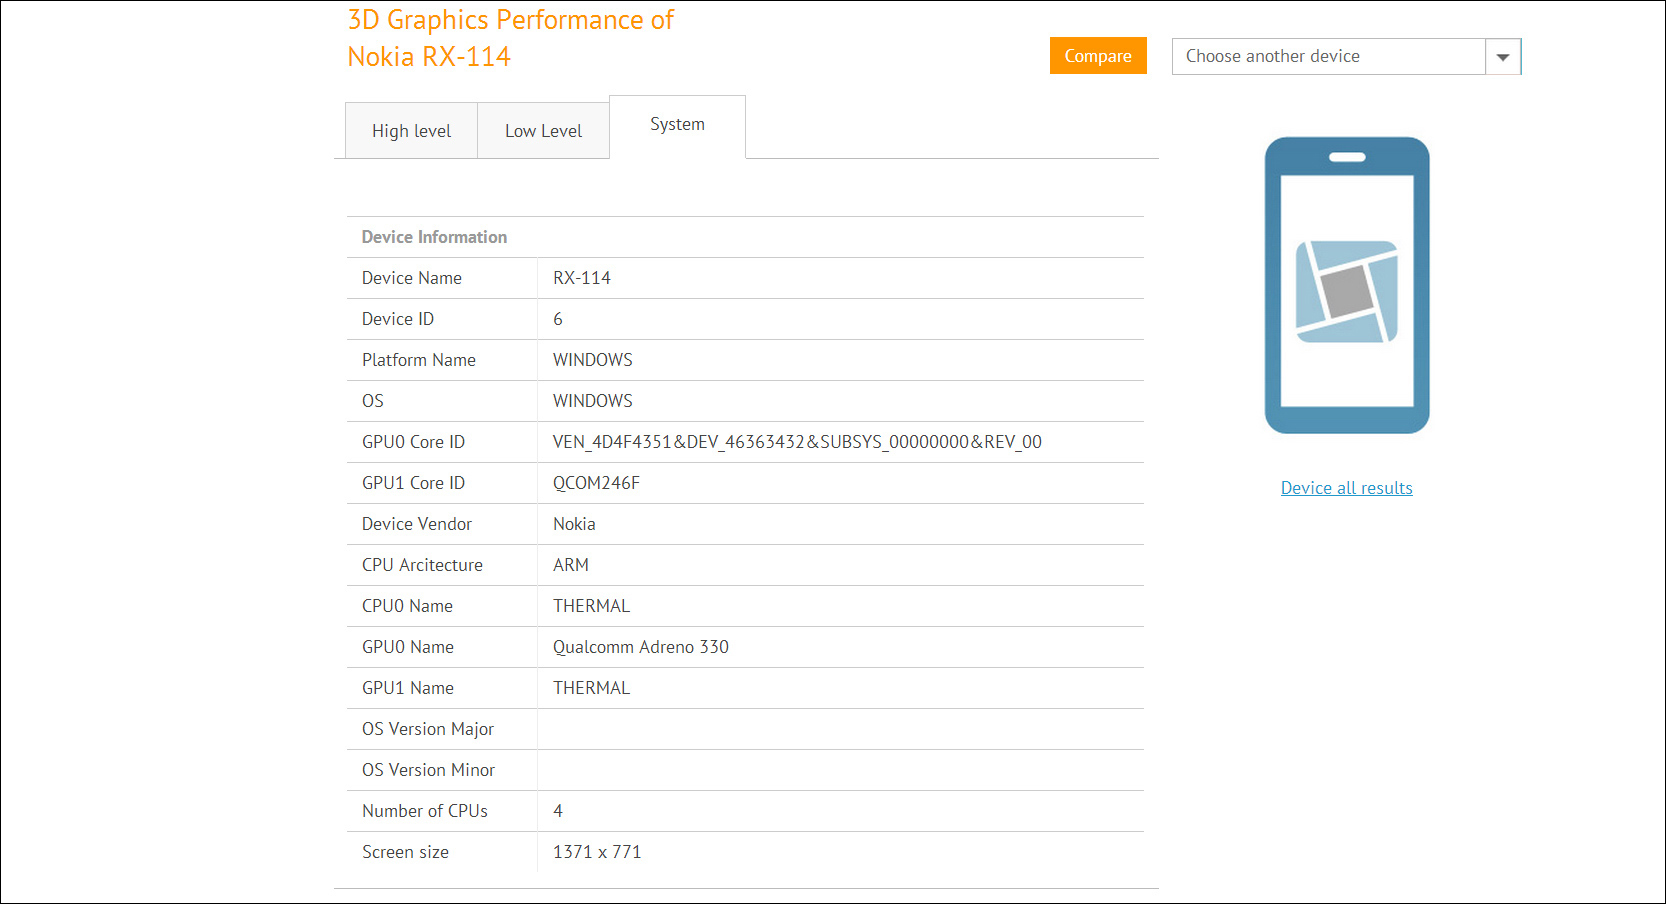Screen dimensions: 1666x904
Task: Click the 'OS' row label
Action: [373, 401]
